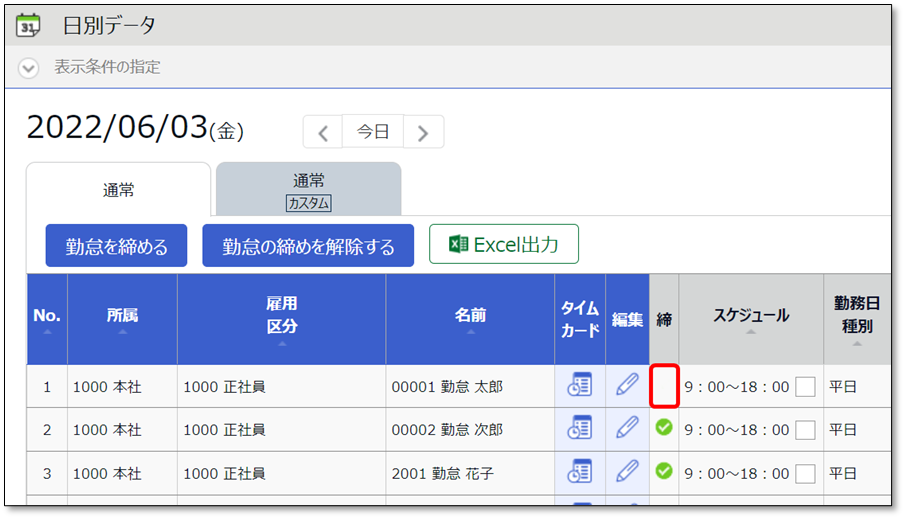The height and width of the screenshot is (519, 905).
Task: Click pencil edit icon for 勤怠 花子
Action: point(627,472)
